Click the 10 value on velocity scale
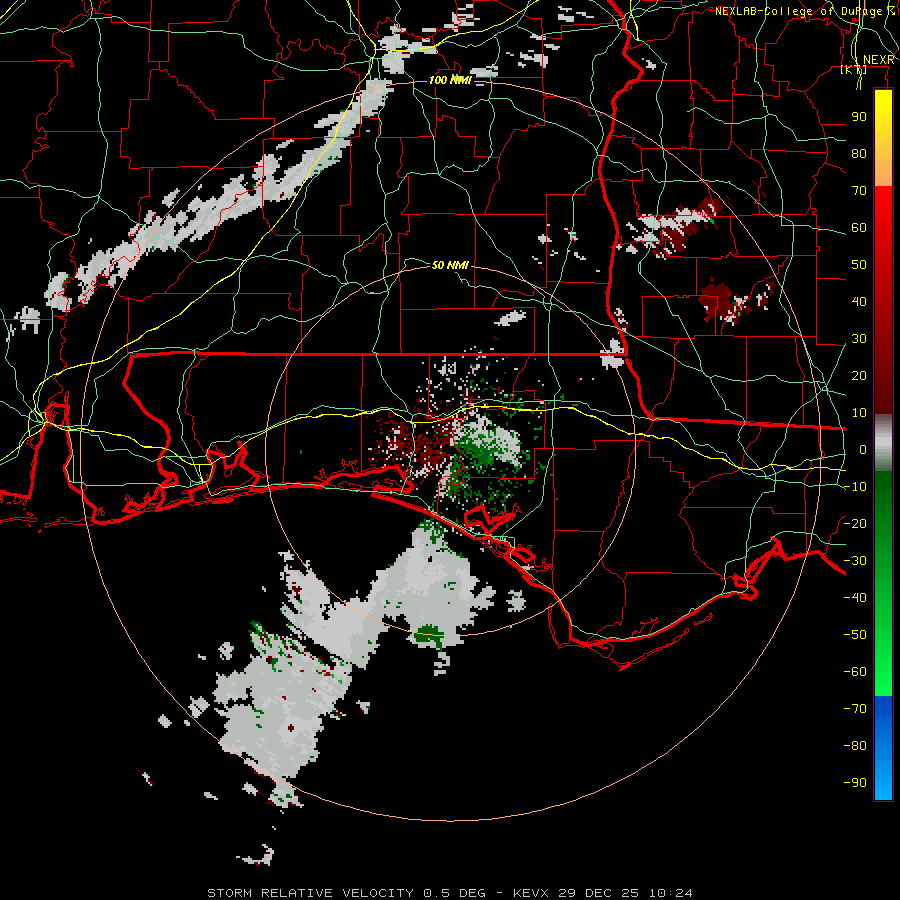This screenshot has height=900, width=900. (859, 413)
